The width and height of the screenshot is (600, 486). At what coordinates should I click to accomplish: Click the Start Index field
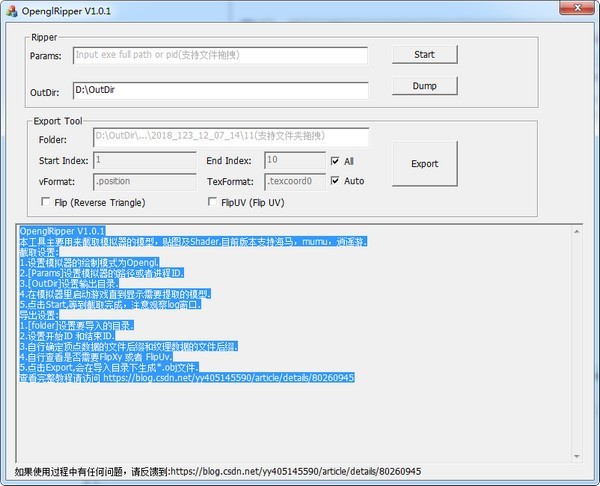(x=145, y=160)
